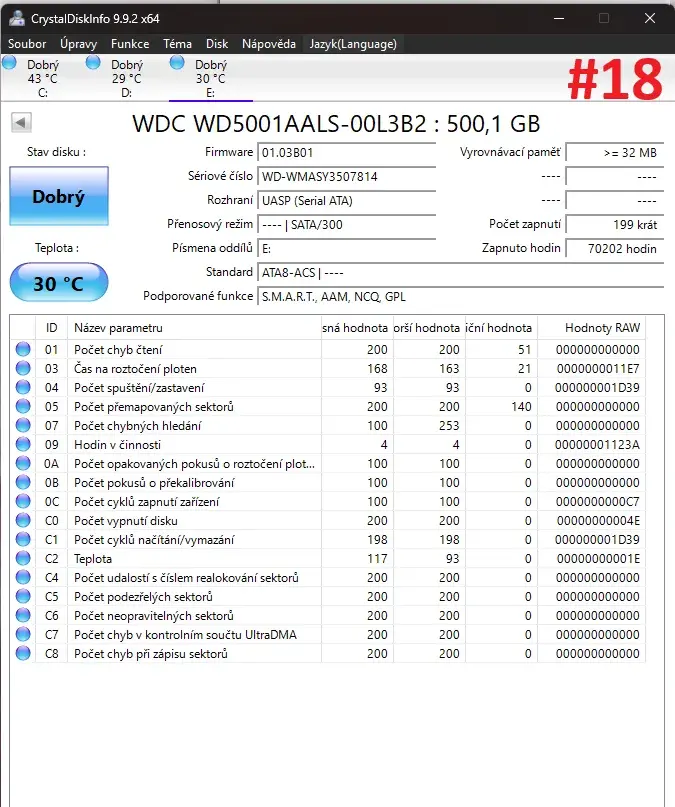Viewport: 675px width, 807px height.
Task: Click the previous disk arrow button
Action: coord(21,122)
